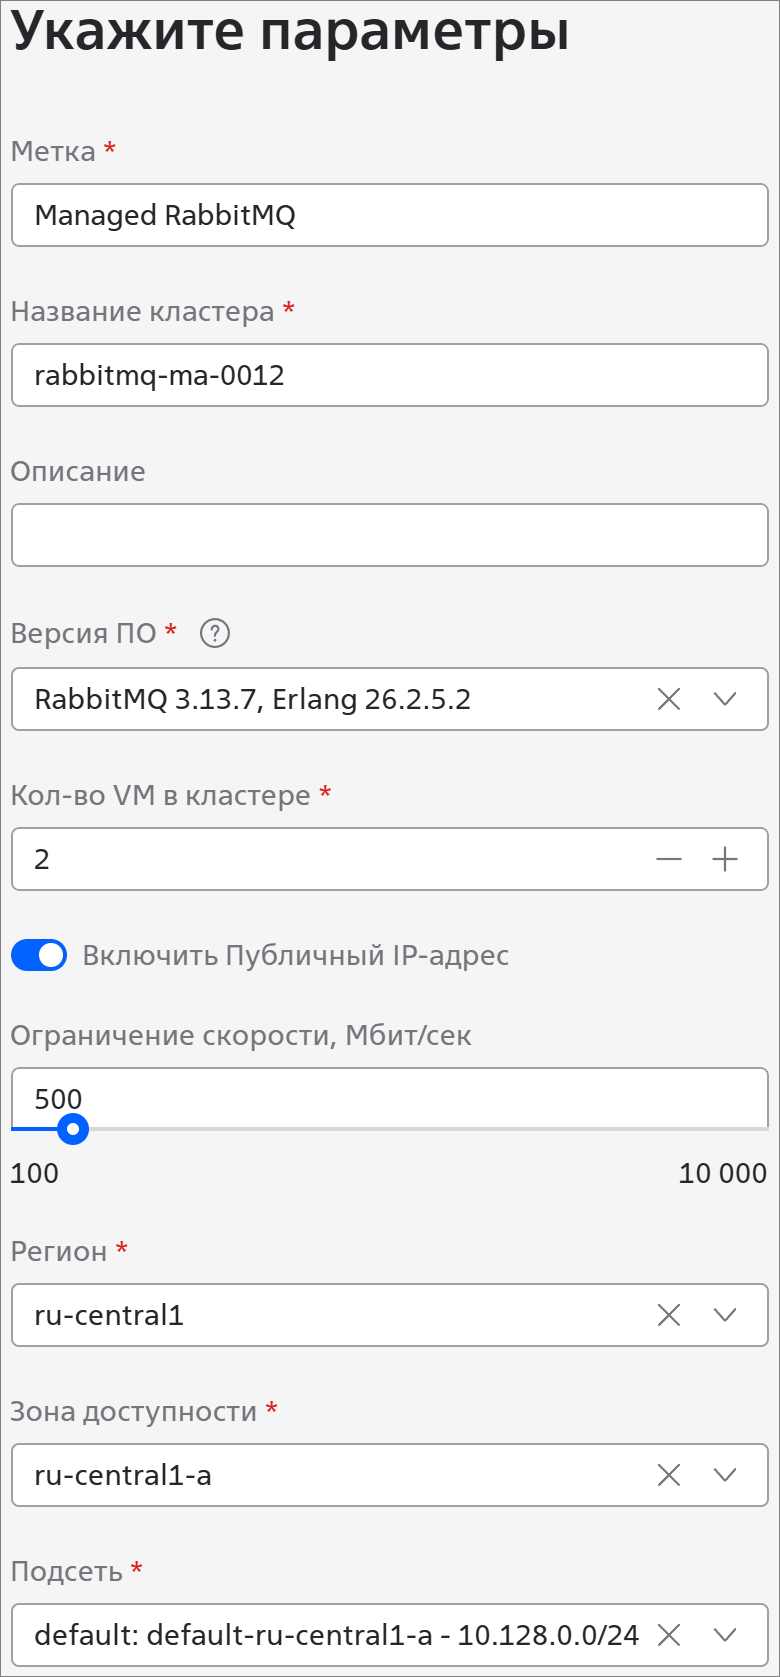Decrease the VM count with the minus icon

669,859
